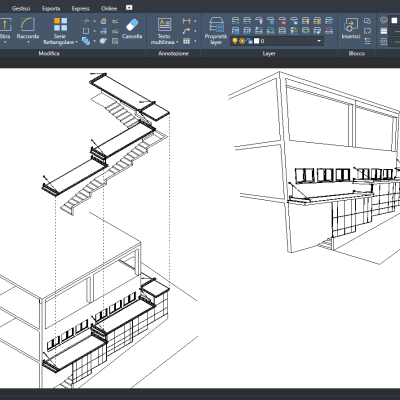Switch to the Online tab
The height and width of the screenshot is (400, 400).
(109, 8)
